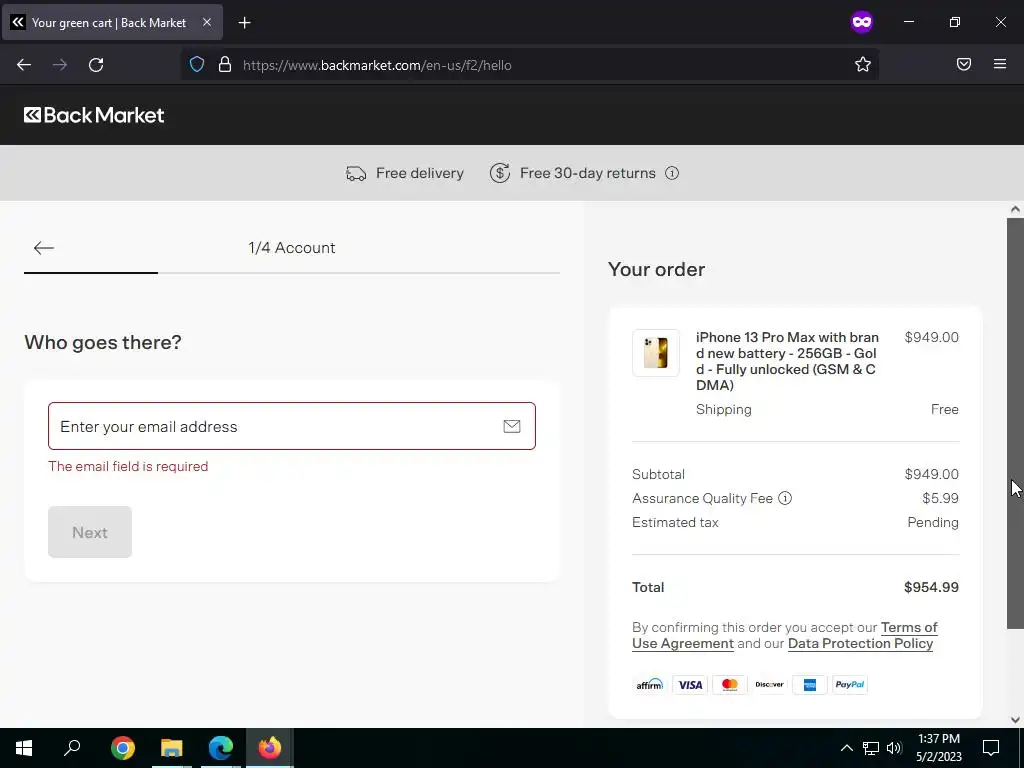Viewport: 1024px width, 768px height.
Task: Click the Next button
Action: (90, 532)
